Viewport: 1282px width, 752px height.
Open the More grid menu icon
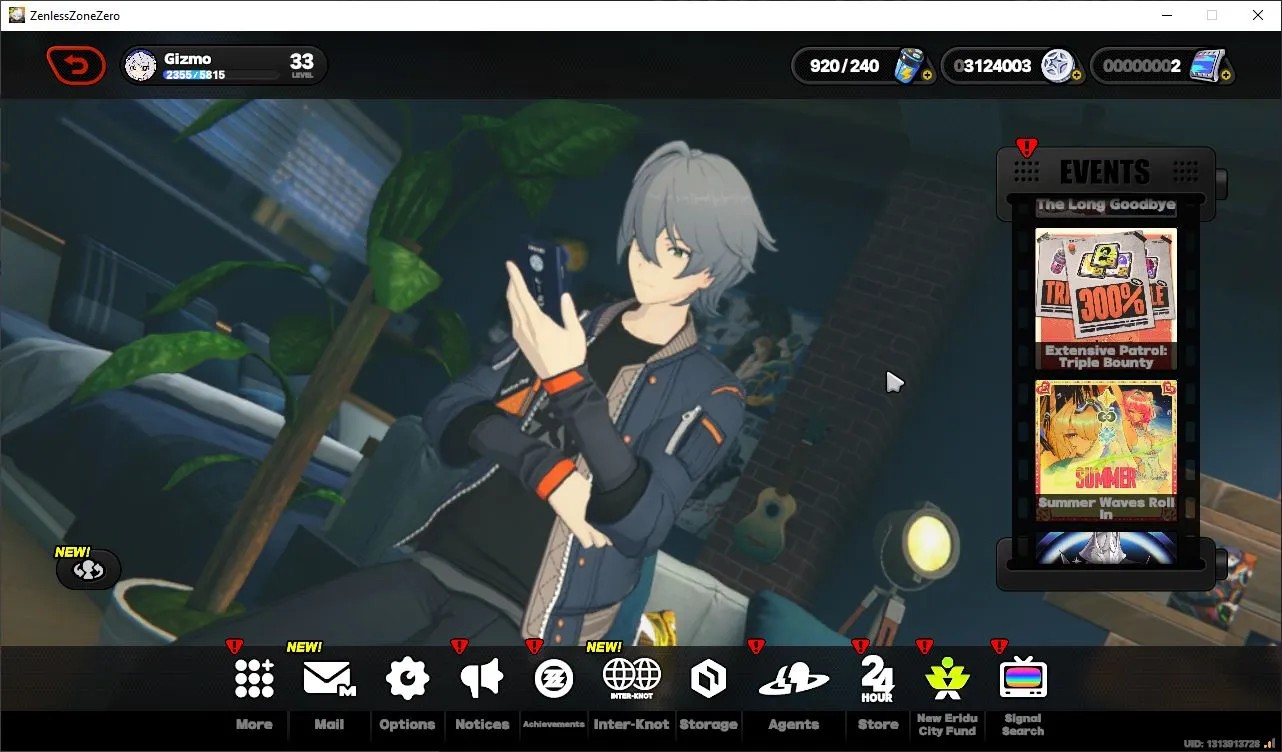254,679
